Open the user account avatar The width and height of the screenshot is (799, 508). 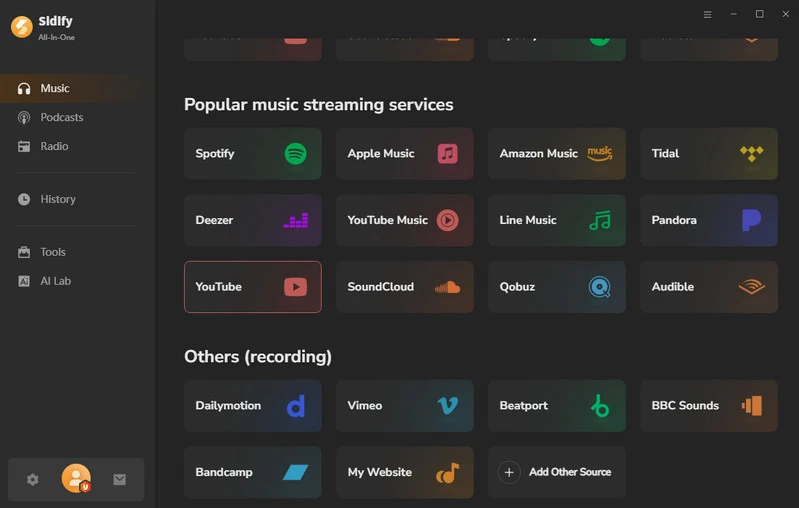76,478
